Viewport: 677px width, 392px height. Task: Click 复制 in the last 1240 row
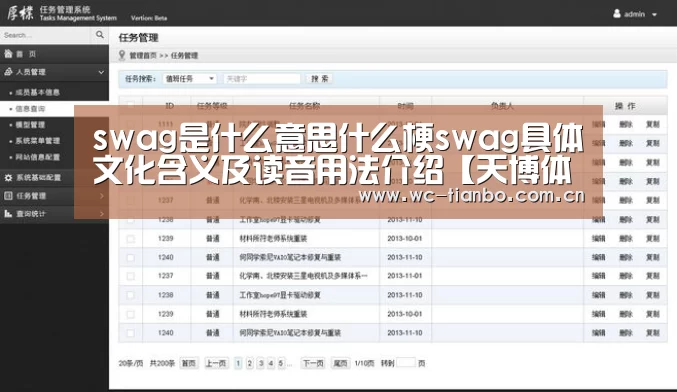(652, 333)
